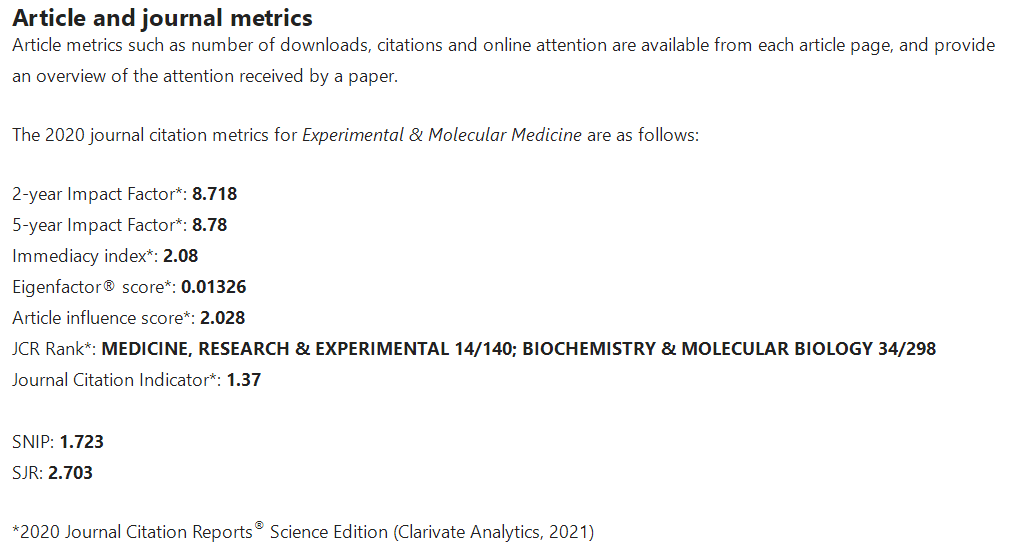Click the 'Article and journal metrics' heading
Screen dimensions: 1010x552
click(x=162, y=18)
